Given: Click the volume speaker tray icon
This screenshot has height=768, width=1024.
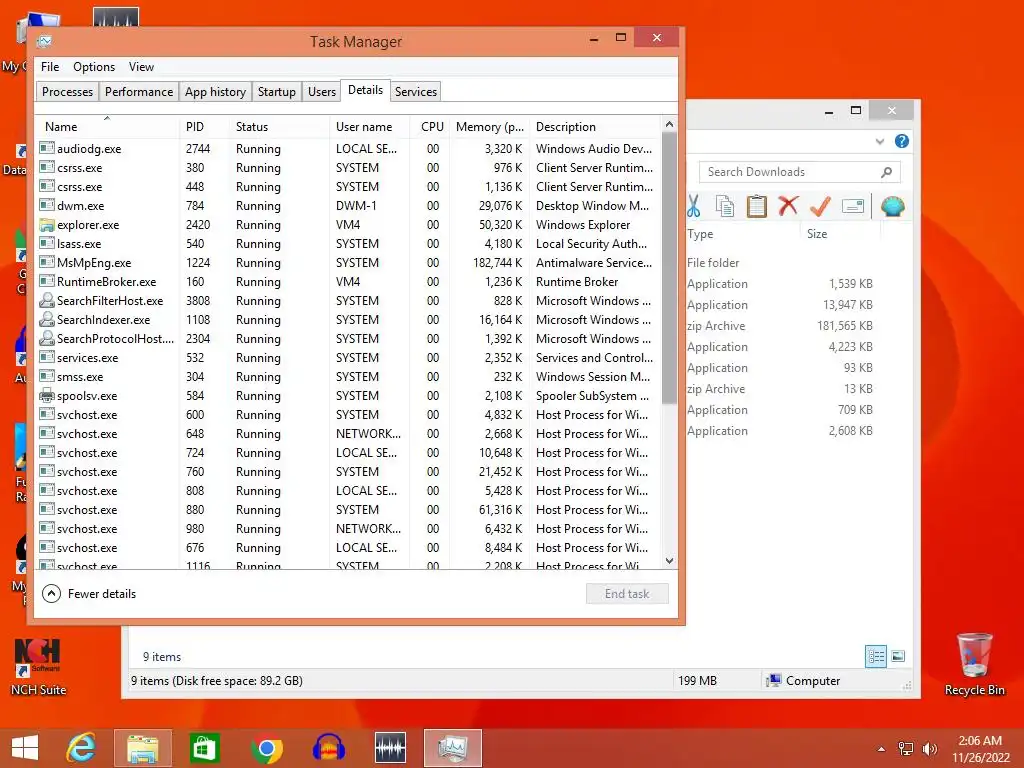Looking at the screenshot, I should [x=929, y=749].
